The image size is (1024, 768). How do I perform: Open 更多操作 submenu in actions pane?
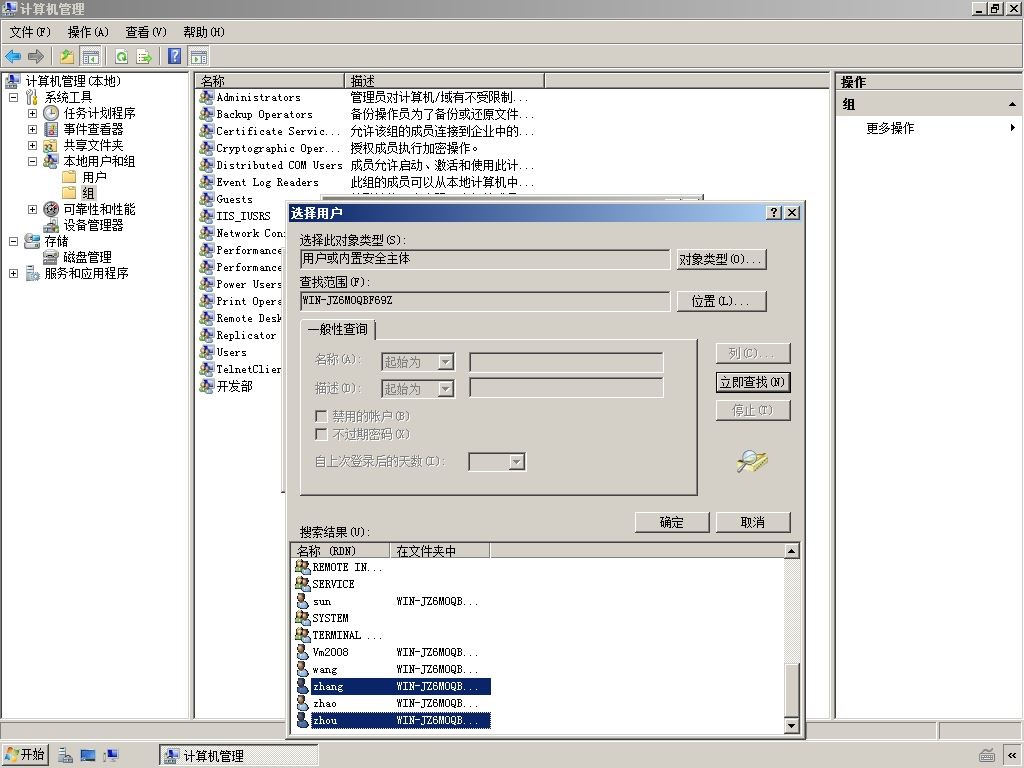928,128
